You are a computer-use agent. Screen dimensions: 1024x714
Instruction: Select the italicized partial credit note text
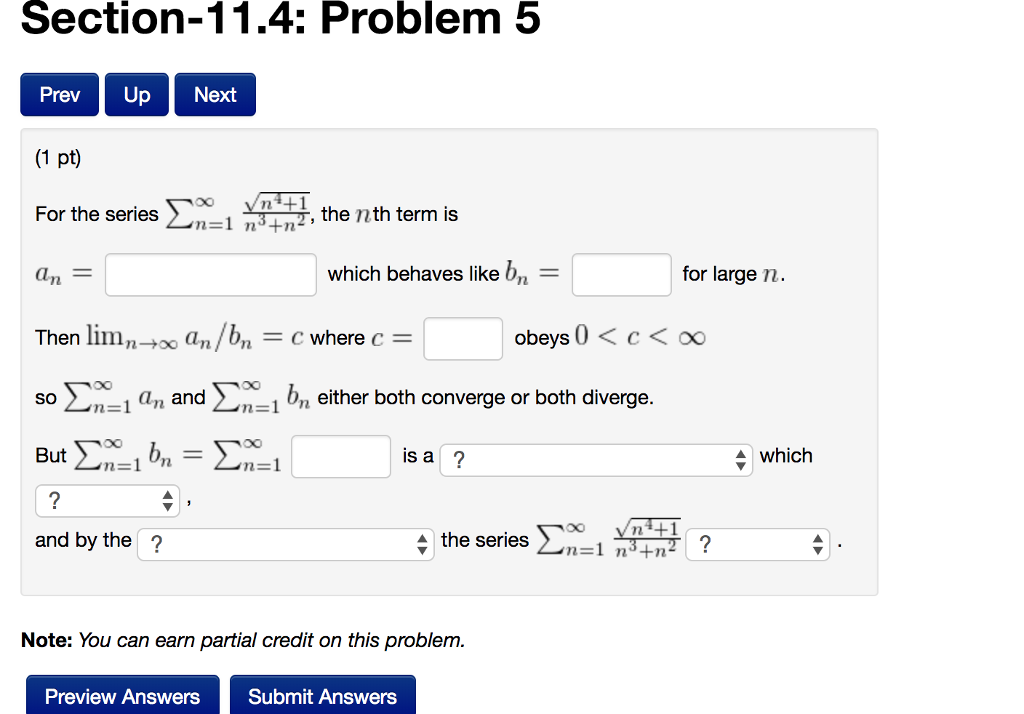[270, 640]
